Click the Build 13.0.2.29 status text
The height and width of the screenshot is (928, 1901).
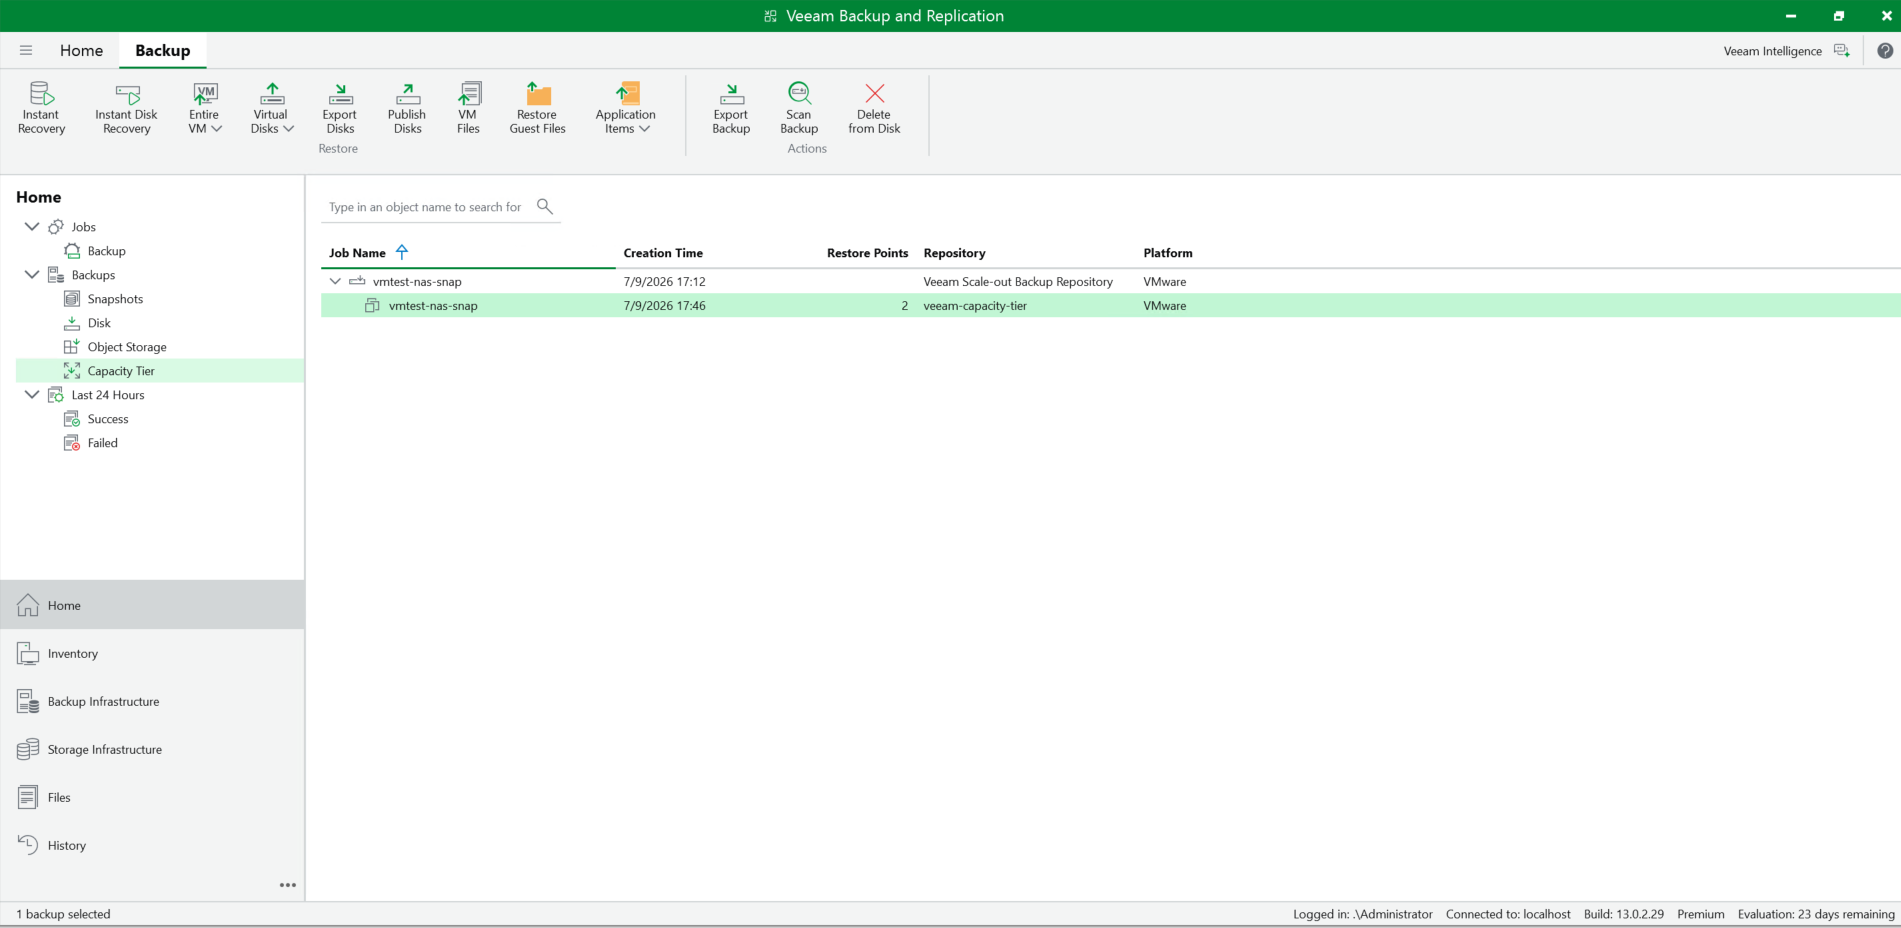coord(1624,914)
